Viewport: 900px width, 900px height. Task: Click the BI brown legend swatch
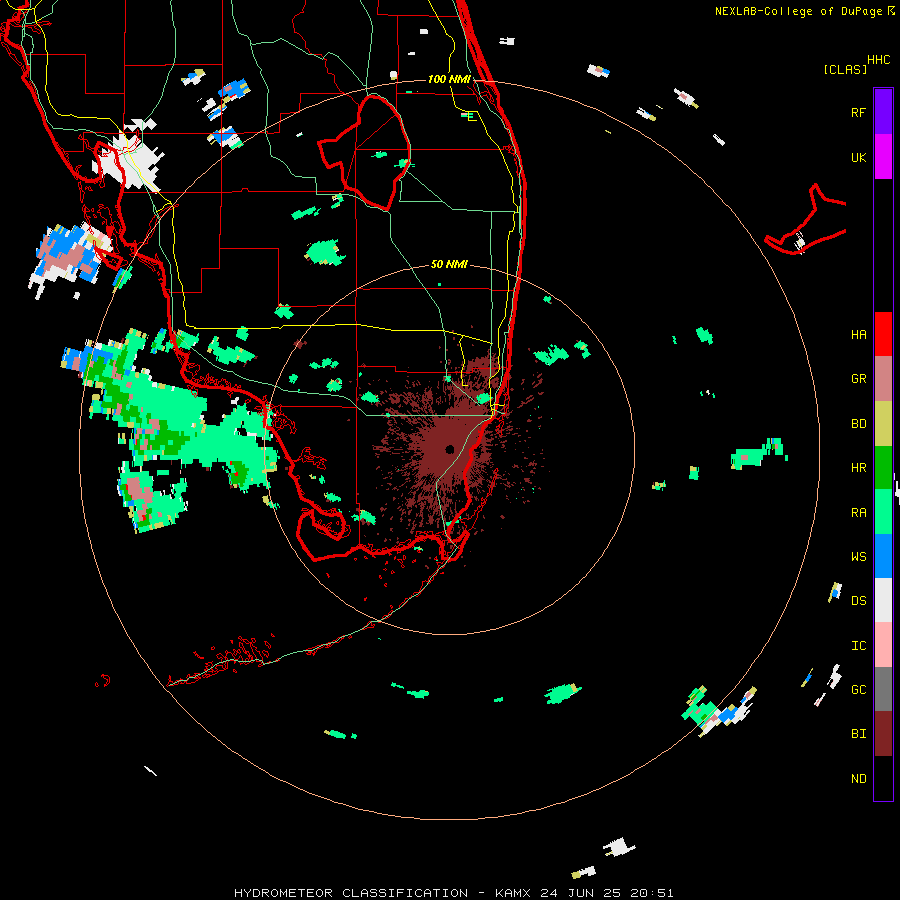pos(883,734)
